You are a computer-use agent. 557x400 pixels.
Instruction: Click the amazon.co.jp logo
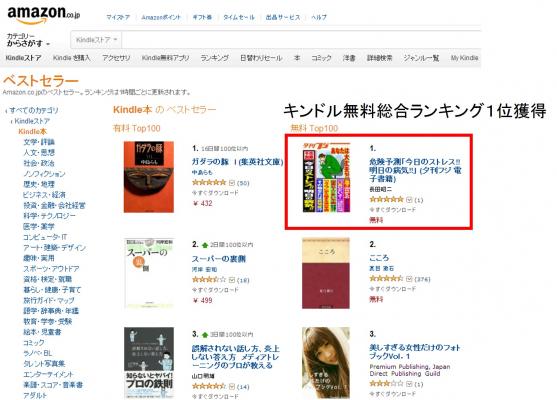tap(44, 15)
